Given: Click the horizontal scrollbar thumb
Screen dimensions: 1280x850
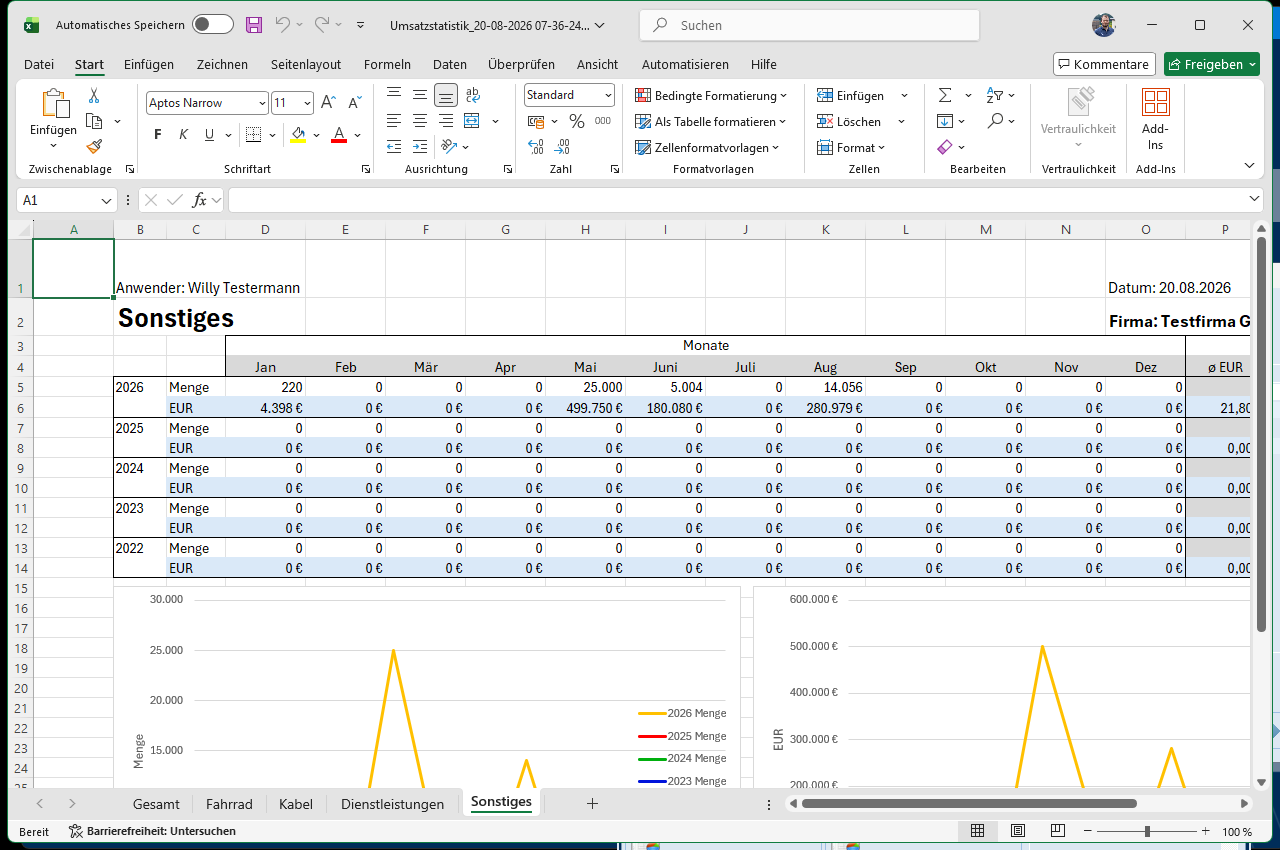Looking at the screenshot, I should point(969,803).
